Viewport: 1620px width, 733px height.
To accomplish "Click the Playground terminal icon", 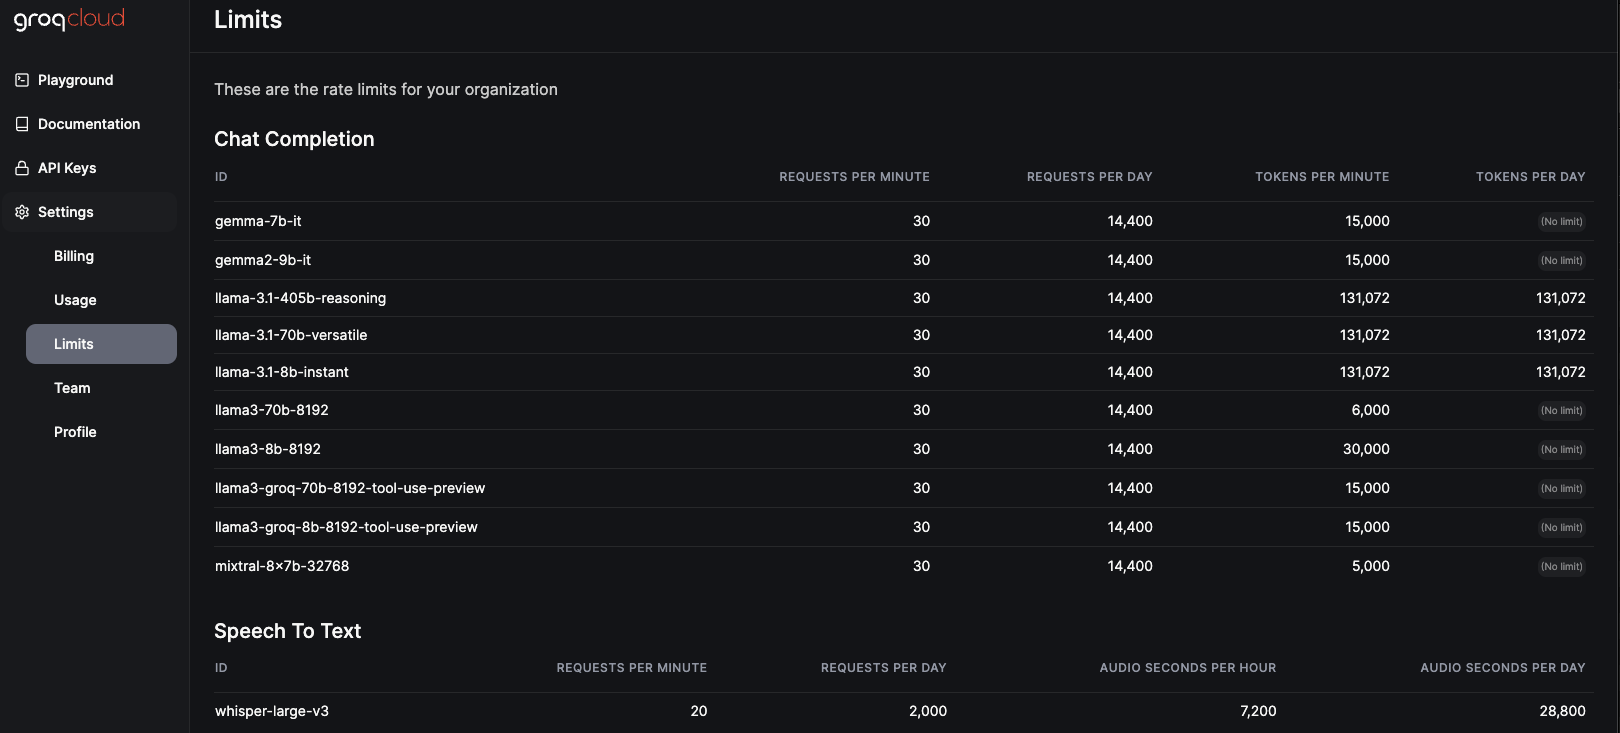I will pos(22,80).
